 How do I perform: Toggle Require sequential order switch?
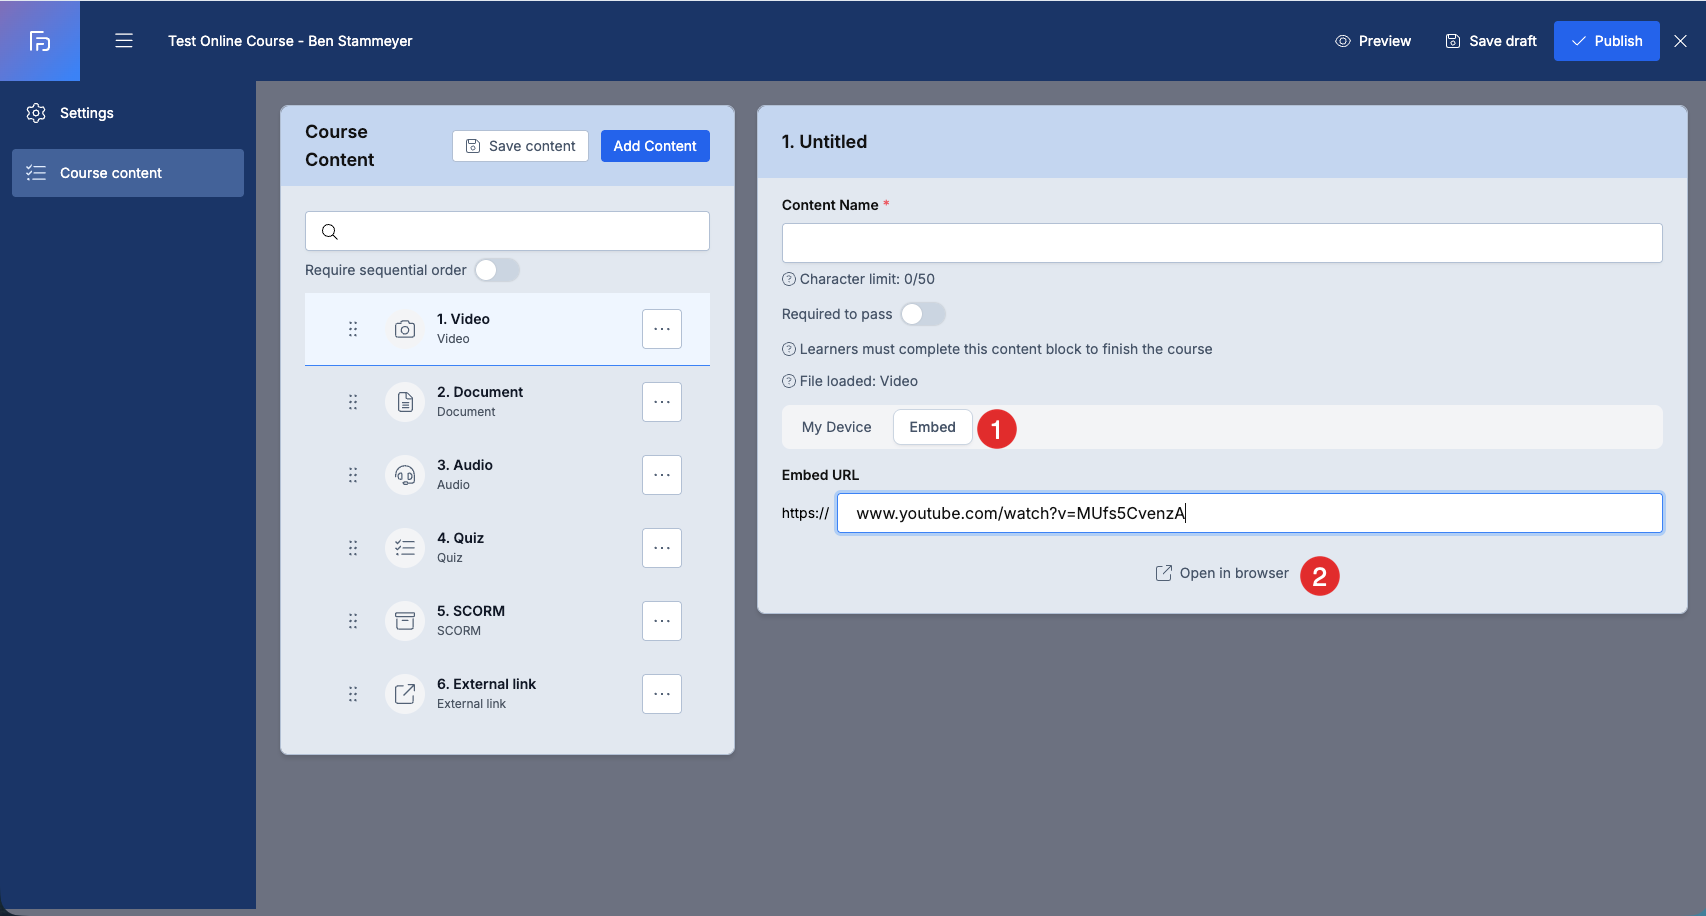tap(497, 270)
